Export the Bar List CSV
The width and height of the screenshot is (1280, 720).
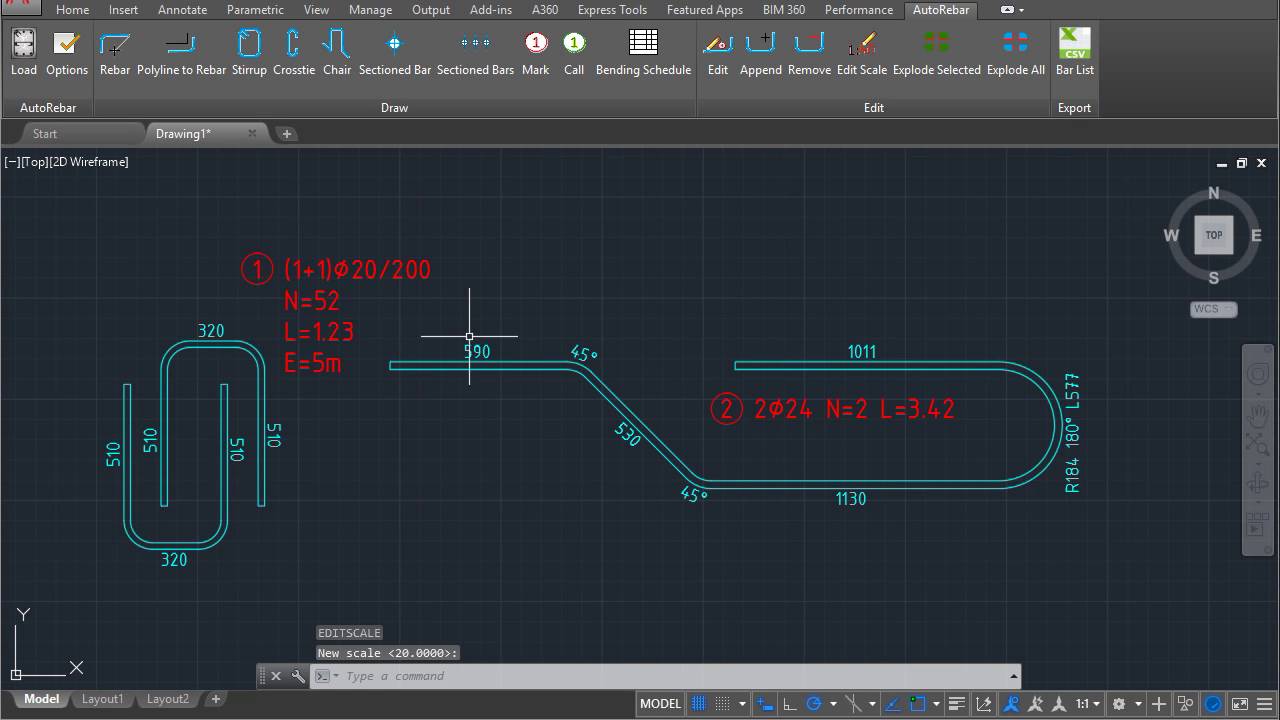1074,53
